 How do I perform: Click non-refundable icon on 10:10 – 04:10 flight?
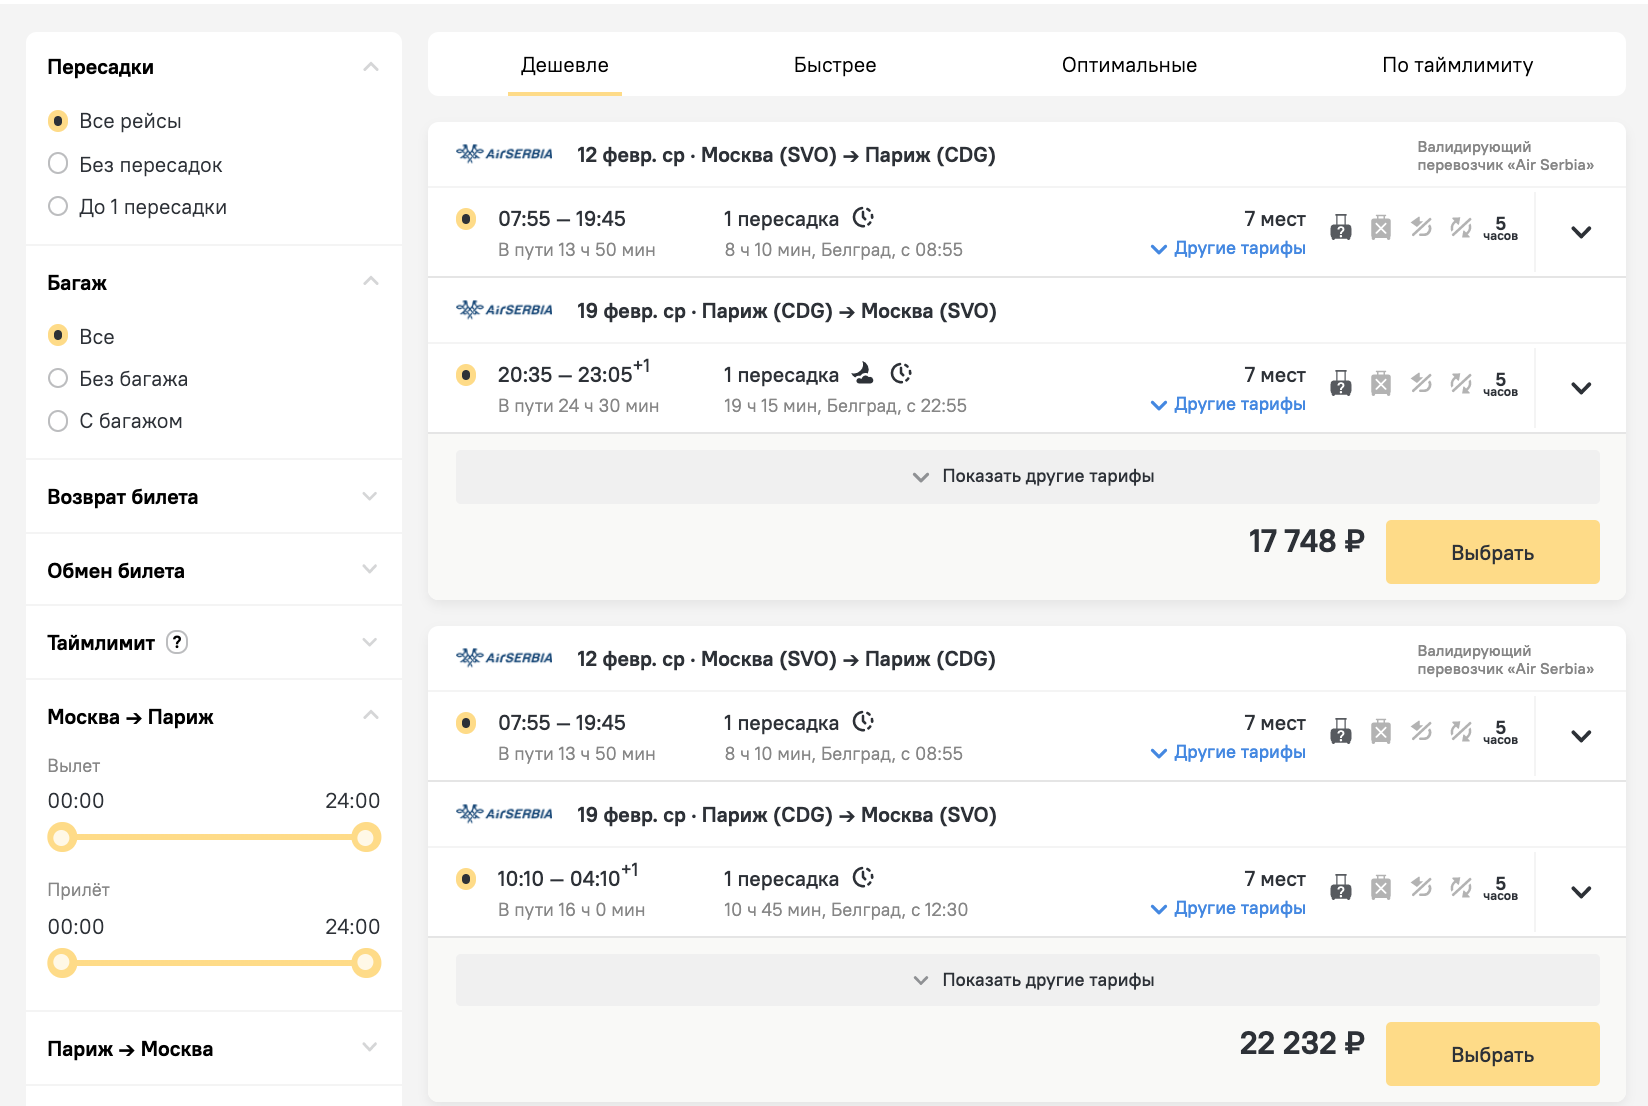coord(1421,887)
